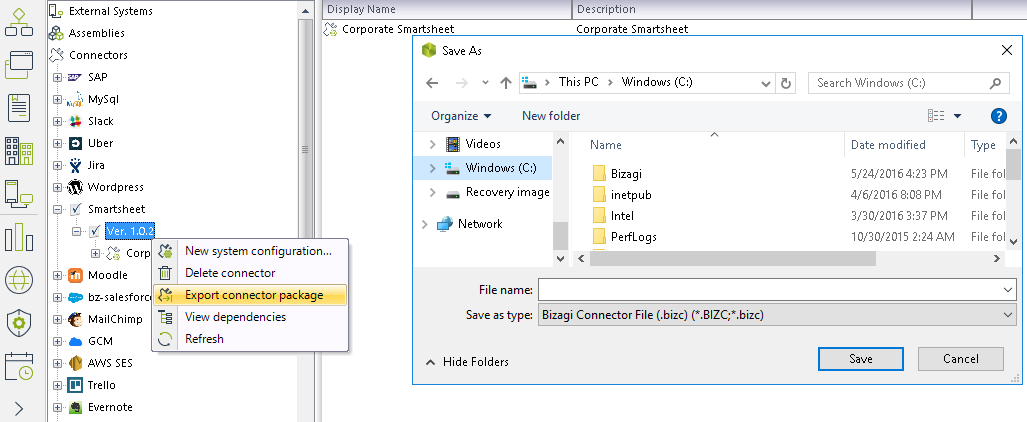Open the buildings organization sidebar icon
Image resolution: width=1027 pixels, height=422 pixels.
tap(19, 151)
